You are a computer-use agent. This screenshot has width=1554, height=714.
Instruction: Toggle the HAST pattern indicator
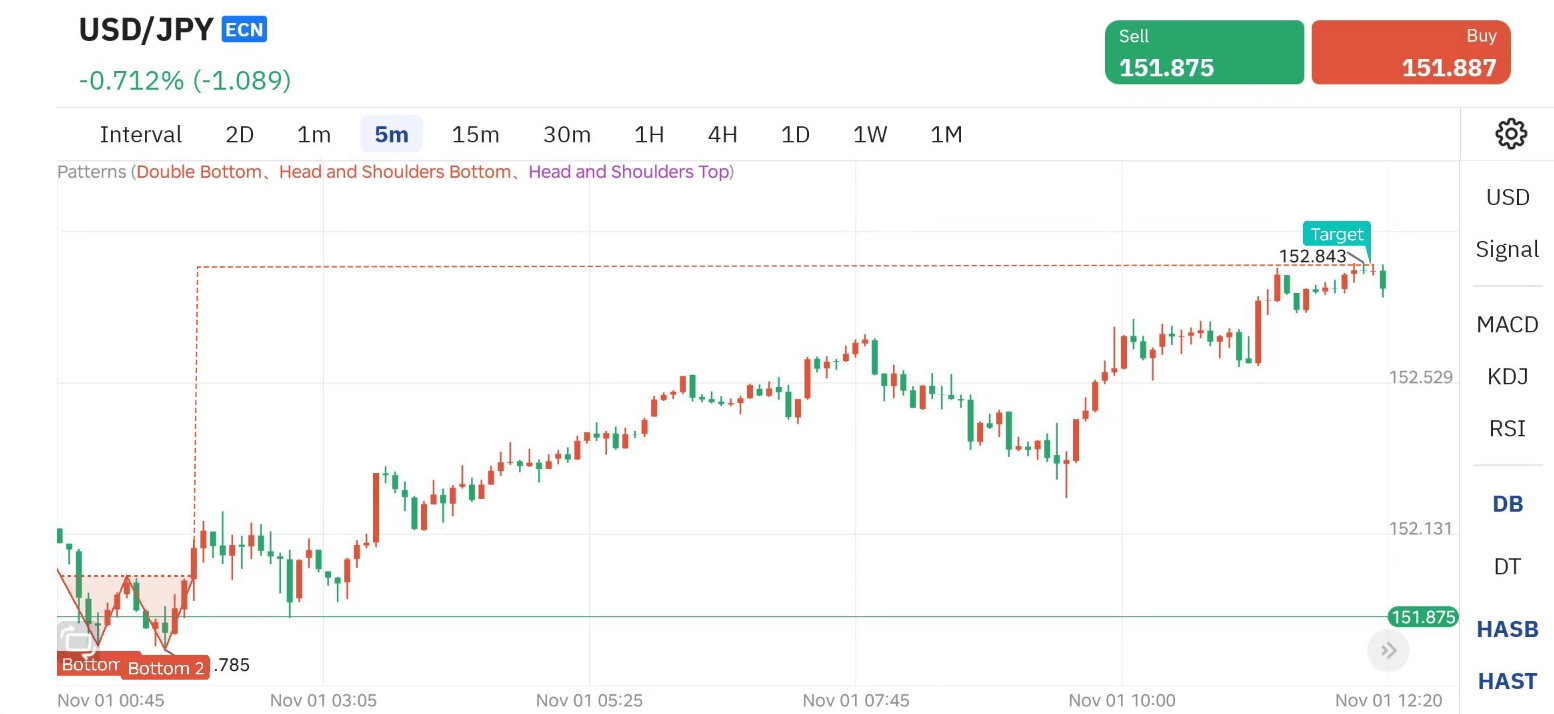(1507, 681)
